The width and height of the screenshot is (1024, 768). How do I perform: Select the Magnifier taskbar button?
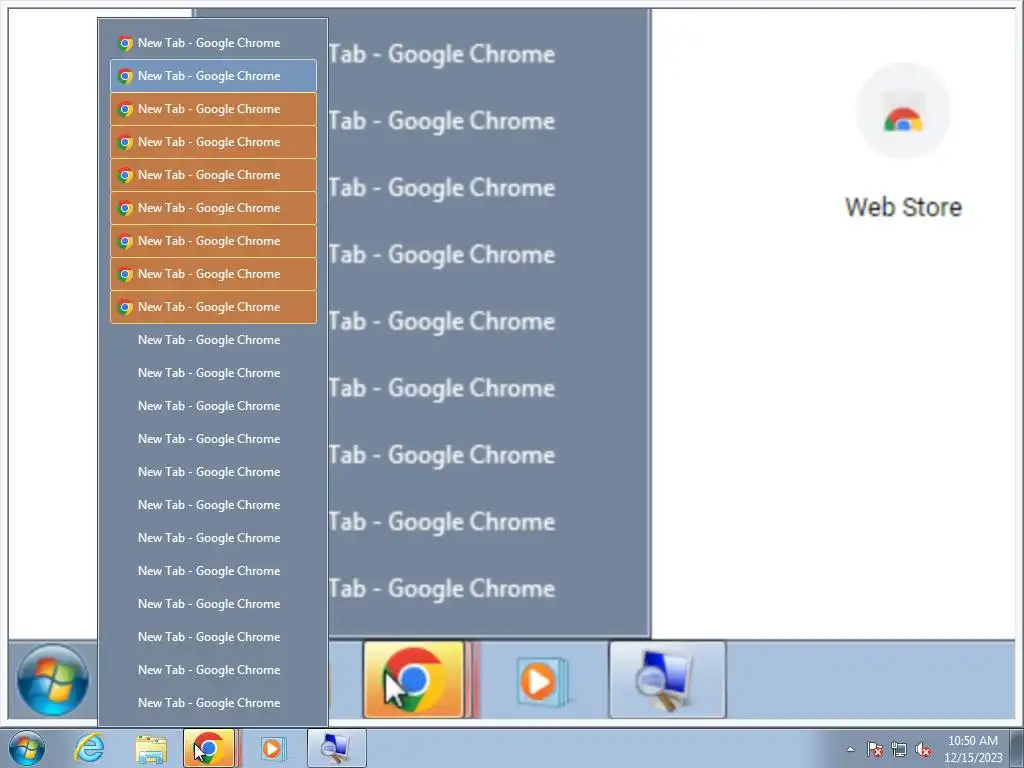(336, 748)
